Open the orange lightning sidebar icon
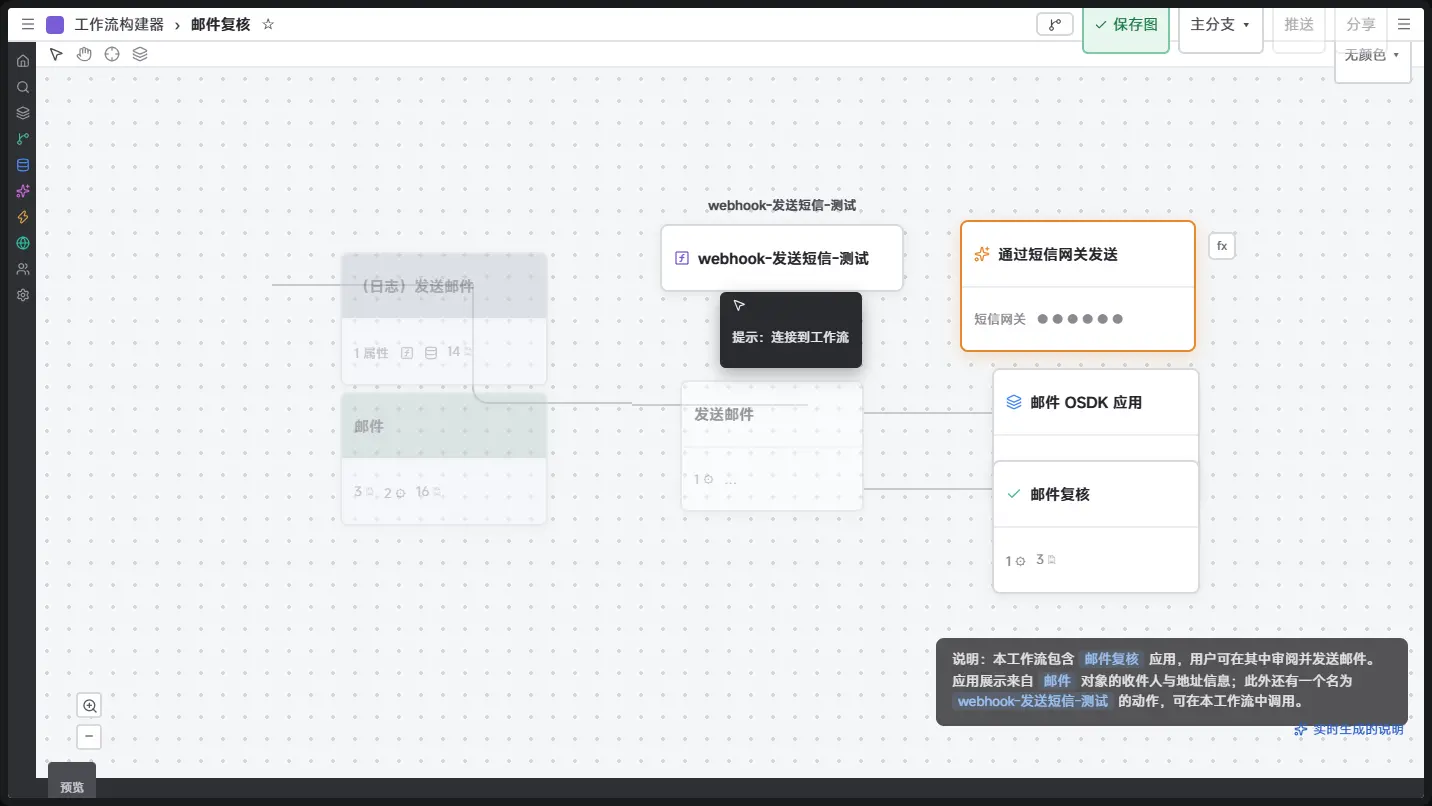This screenshot has width=1432, height=806. (x=23, y=217)
